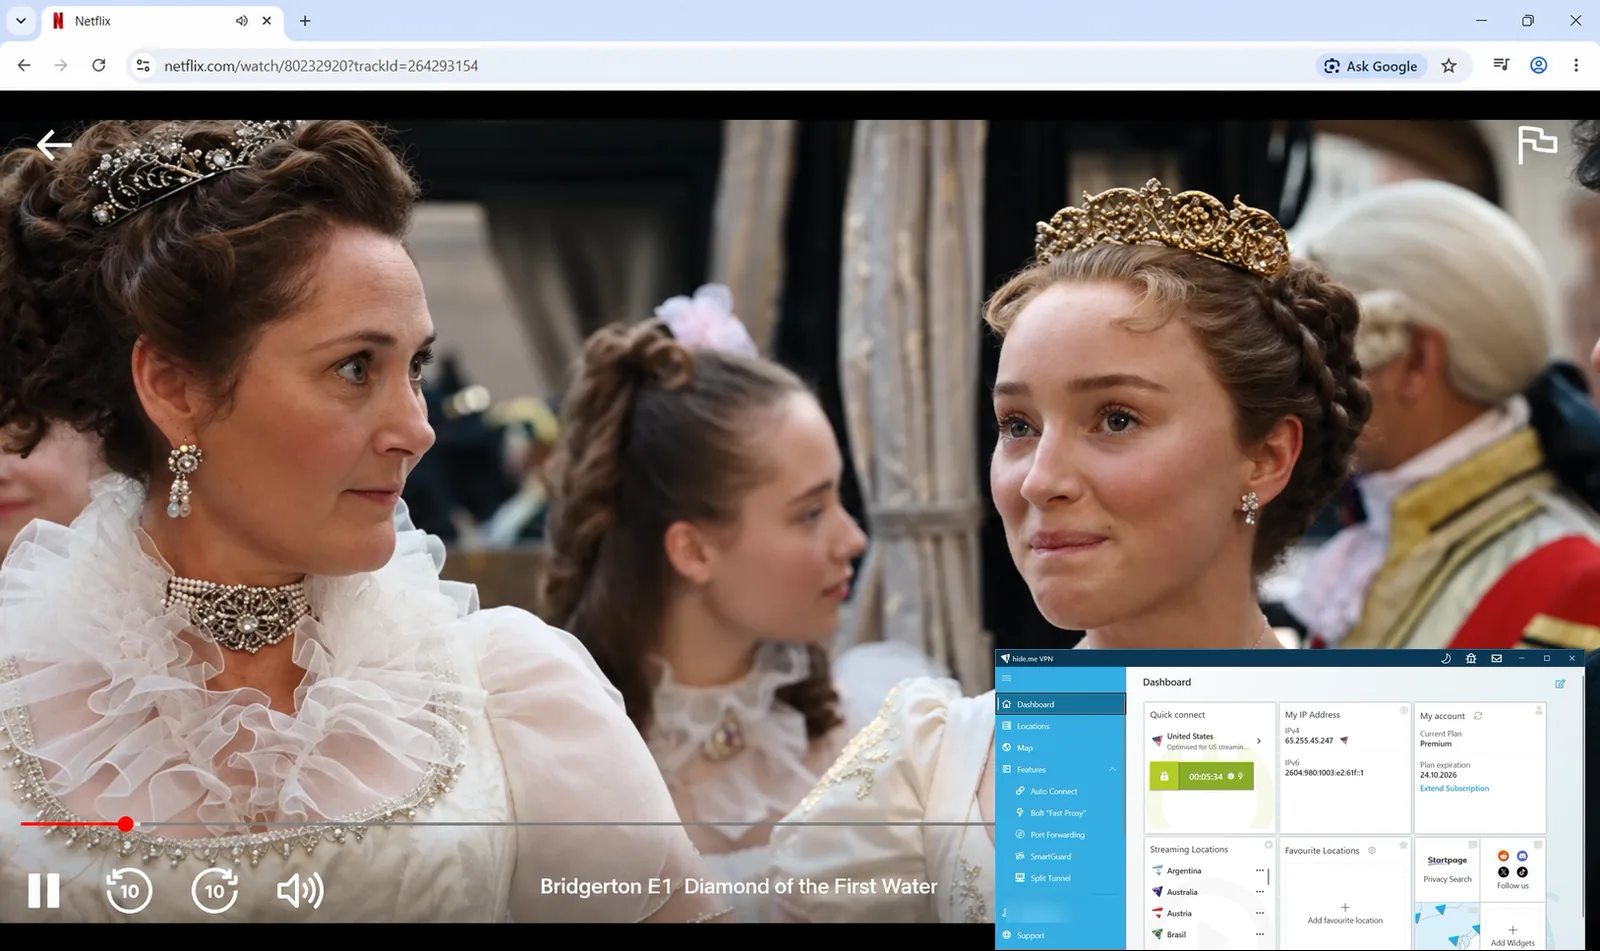Open Locations in the hide.me sidebar

point(1061,726)
